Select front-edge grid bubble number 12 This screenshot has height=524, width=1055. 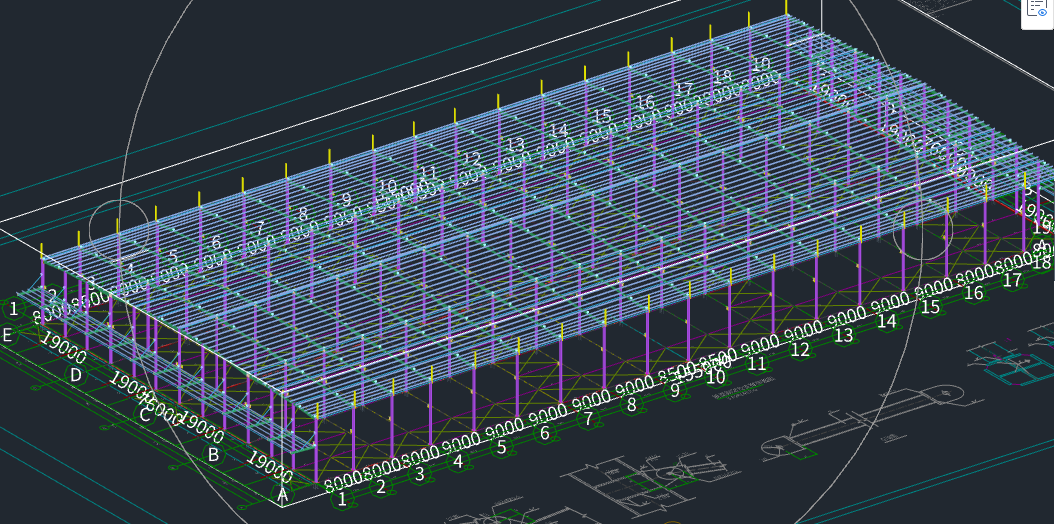(800, 349)
